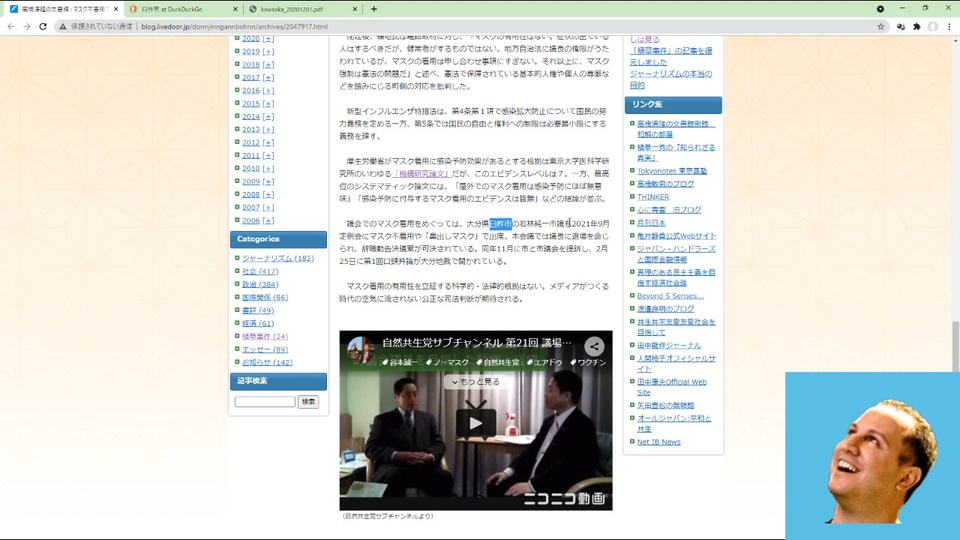Click the not-secure warning icon in address bar
Screen dimensions: 960x540
coord(62,26)
